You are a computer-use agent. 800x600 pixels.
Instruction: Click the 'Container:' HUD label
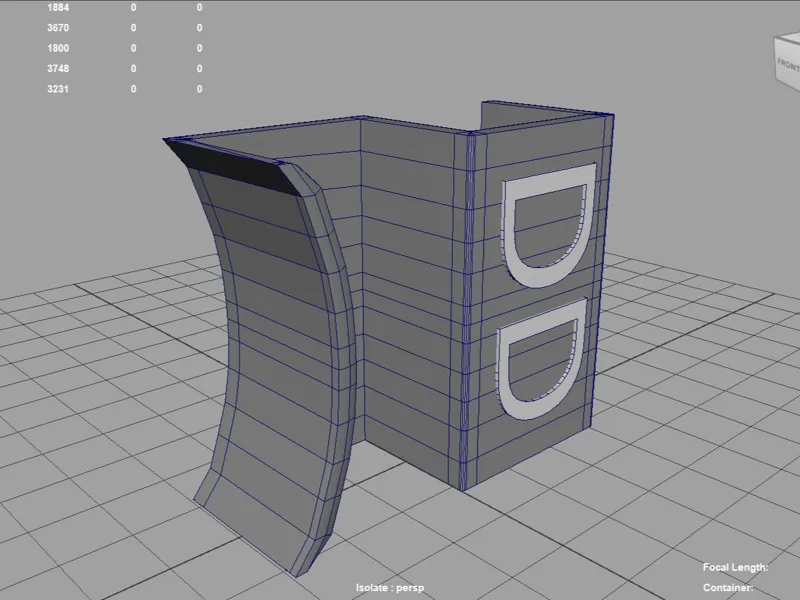tap(728, 588)
